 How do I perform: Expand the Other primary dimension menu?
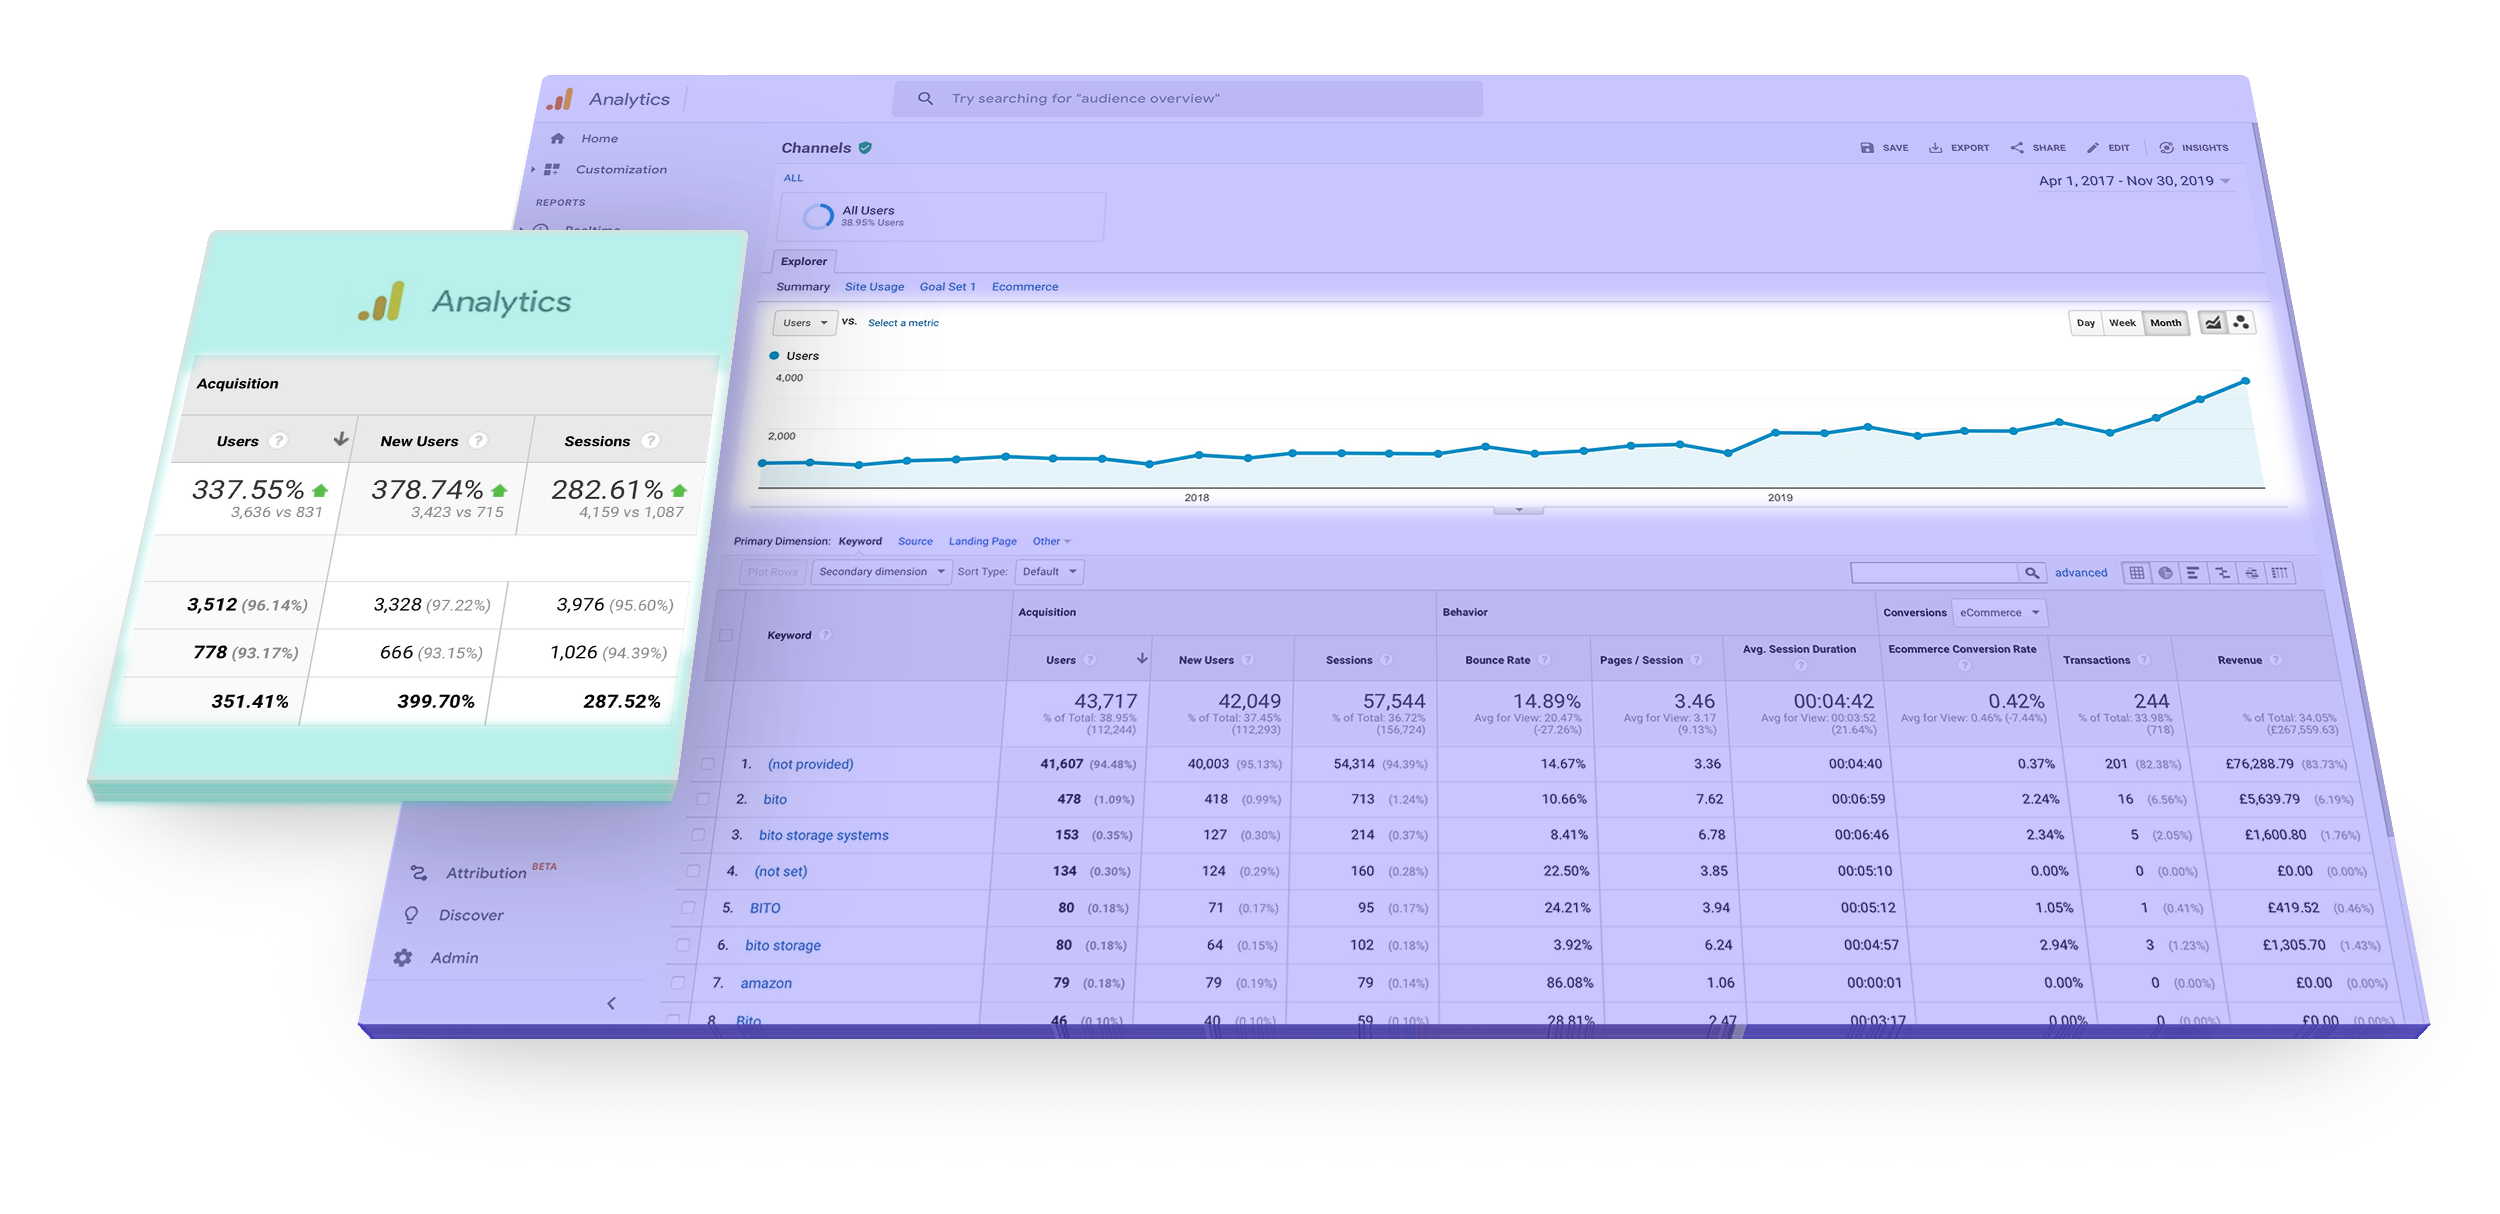click(1051, 542)
